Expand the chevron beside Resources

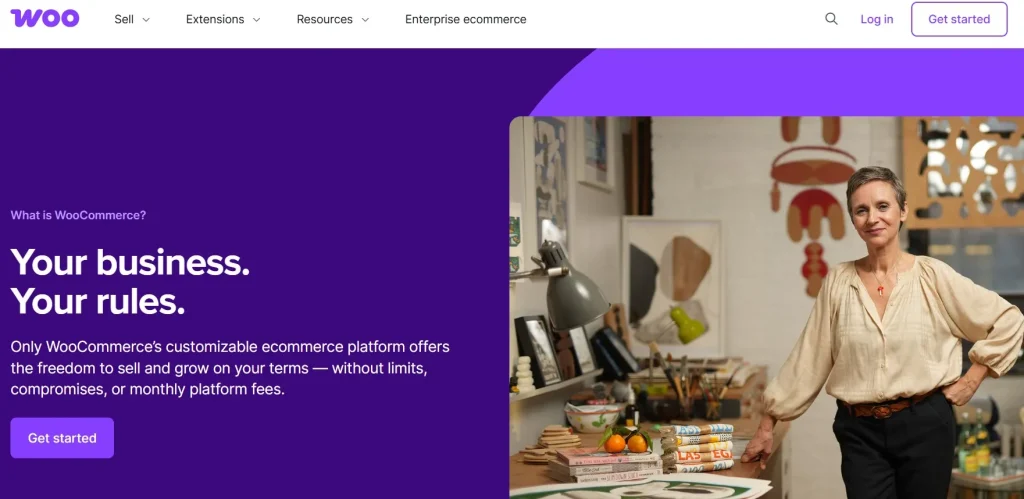point(365,20)
